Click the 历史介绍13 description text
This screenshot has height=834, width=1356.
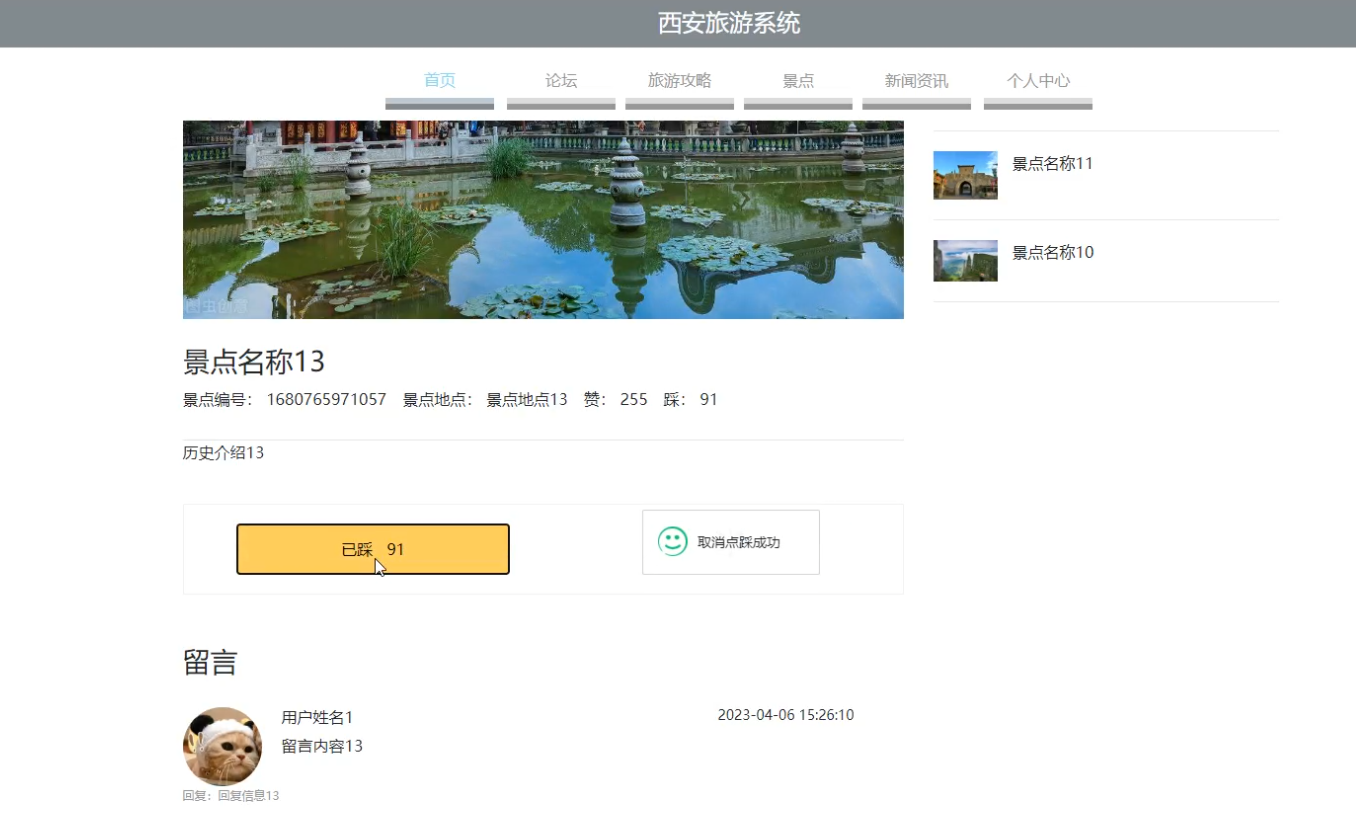(223, 453)
